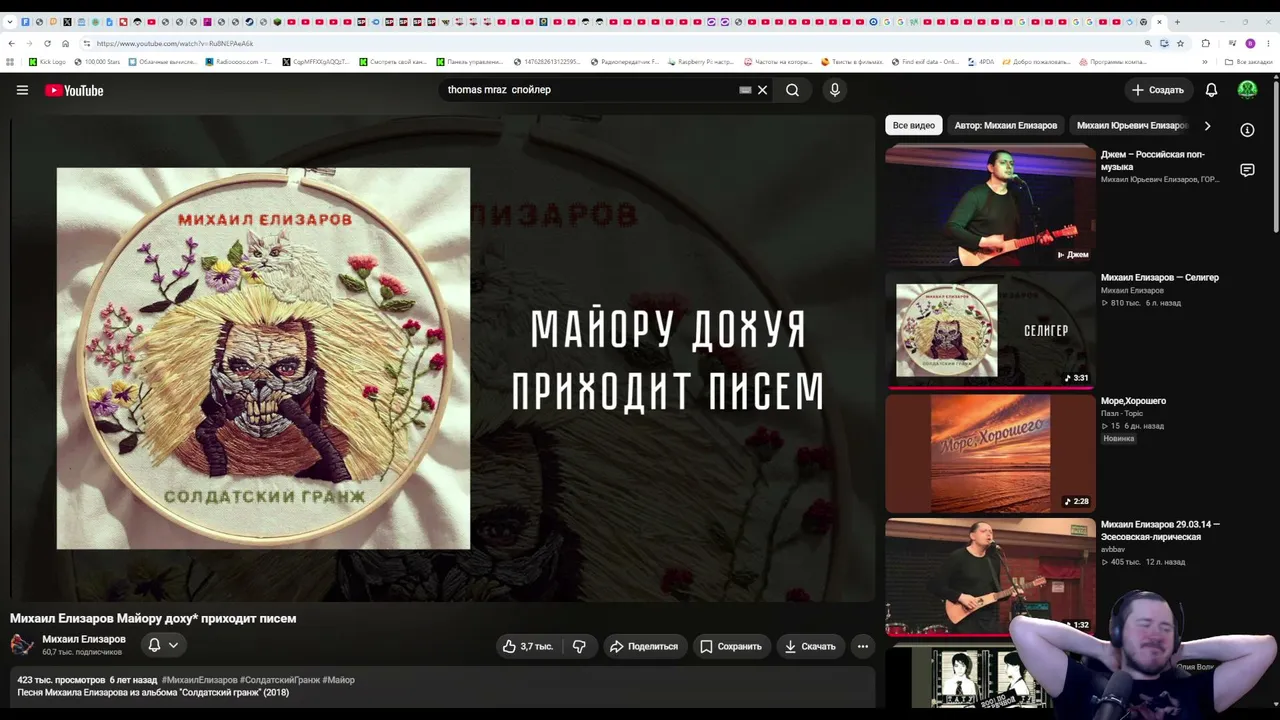The height and width of the screenshot is (720, 1280).
Task: Start voice search with microphone icon
Action: [x=835, y=90]
